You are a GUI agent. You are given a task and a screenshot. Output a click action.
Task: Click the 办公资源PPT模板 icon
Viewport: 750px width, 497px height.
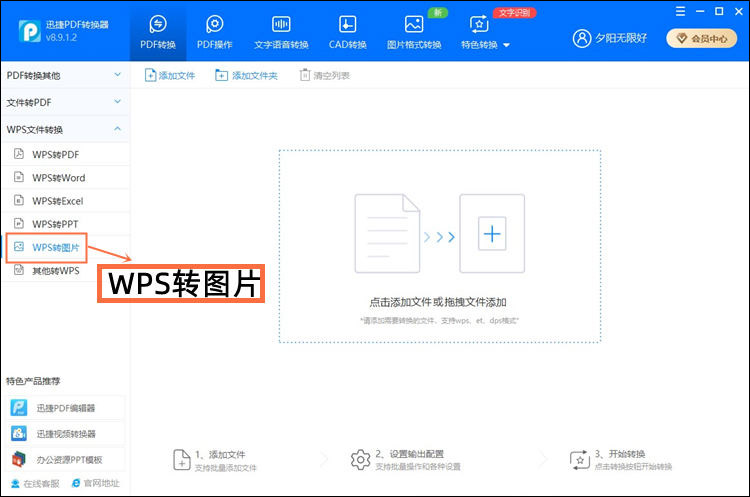[19, 459]
